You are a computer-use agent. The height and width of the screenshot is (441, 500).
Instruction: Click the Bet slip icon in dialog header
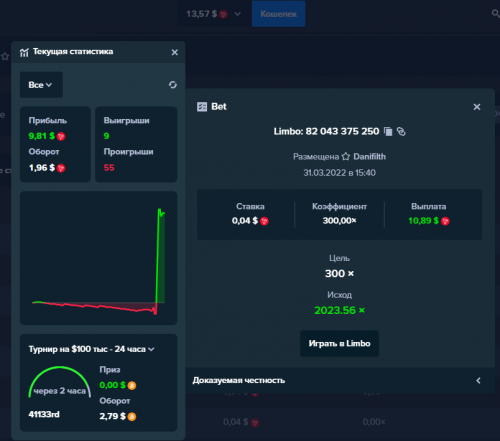[202, 107]
